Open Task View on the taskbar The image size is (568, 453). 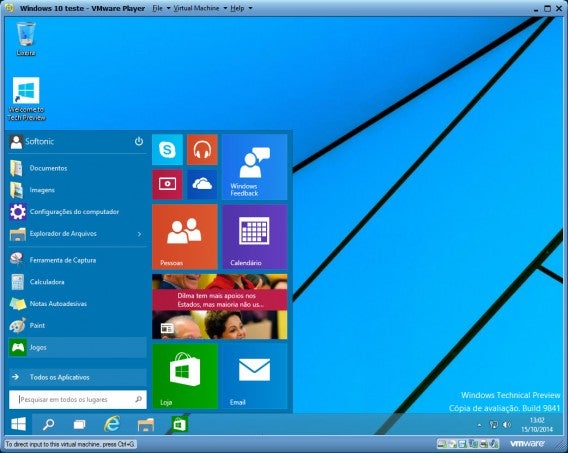(79, 424)
